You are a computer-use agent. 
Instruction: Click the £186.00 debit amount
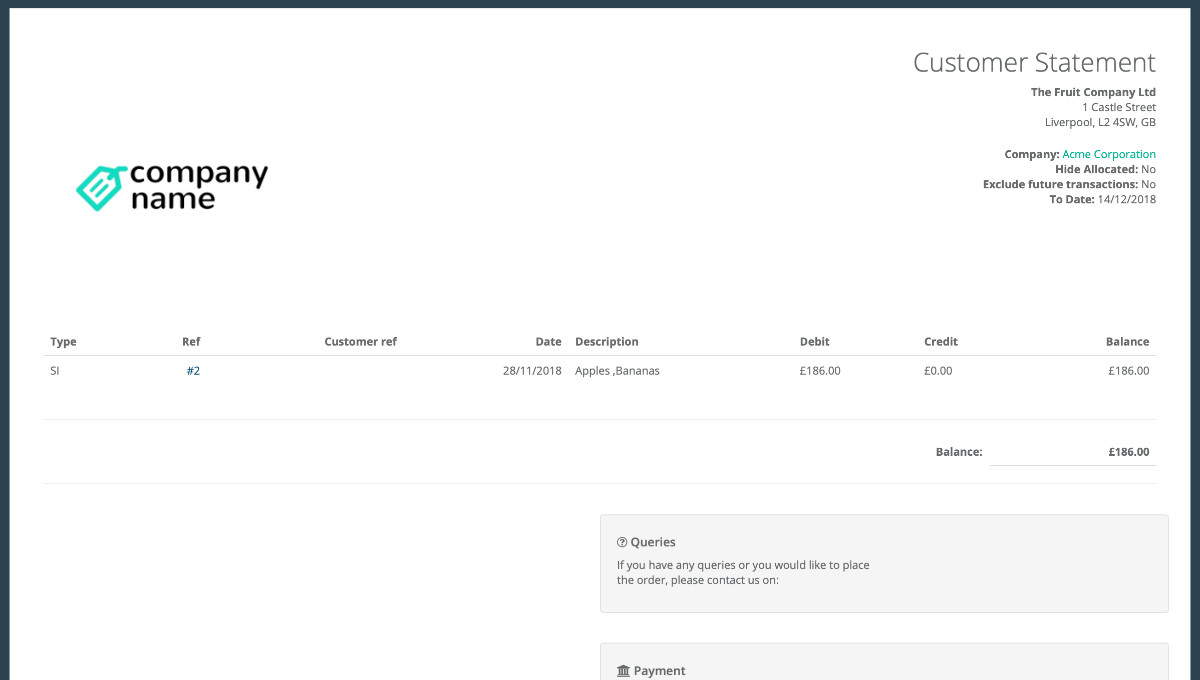click(820, 370)
